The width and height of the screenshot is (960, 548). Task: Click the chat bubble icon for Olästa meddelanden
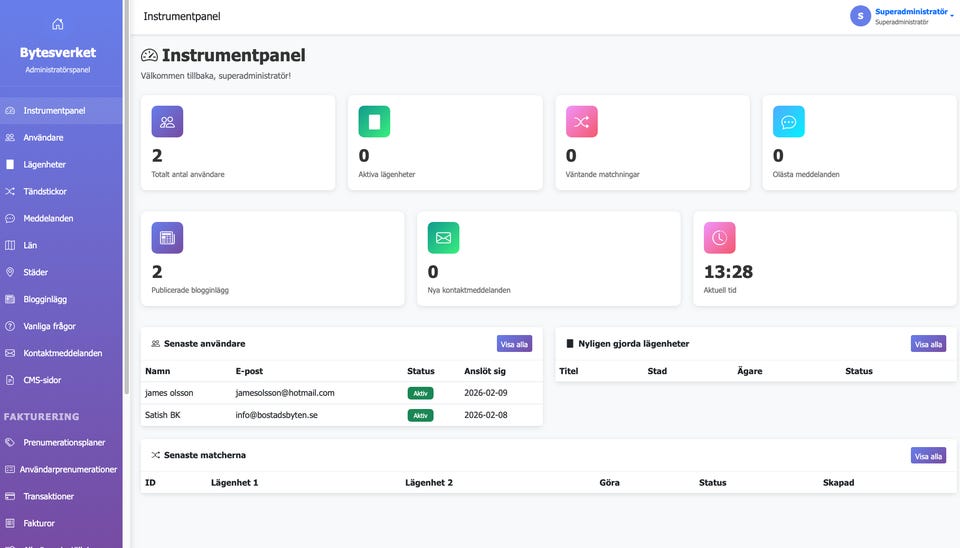pyautogui.click(x=788, y=122)
